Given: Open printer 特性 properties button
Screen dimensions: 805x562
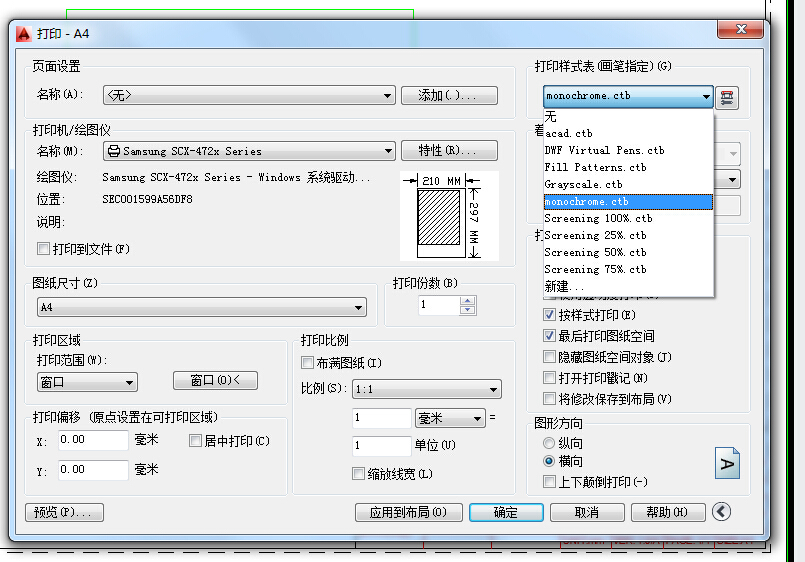Looking at the screenshot, I should tap(449, 150).
